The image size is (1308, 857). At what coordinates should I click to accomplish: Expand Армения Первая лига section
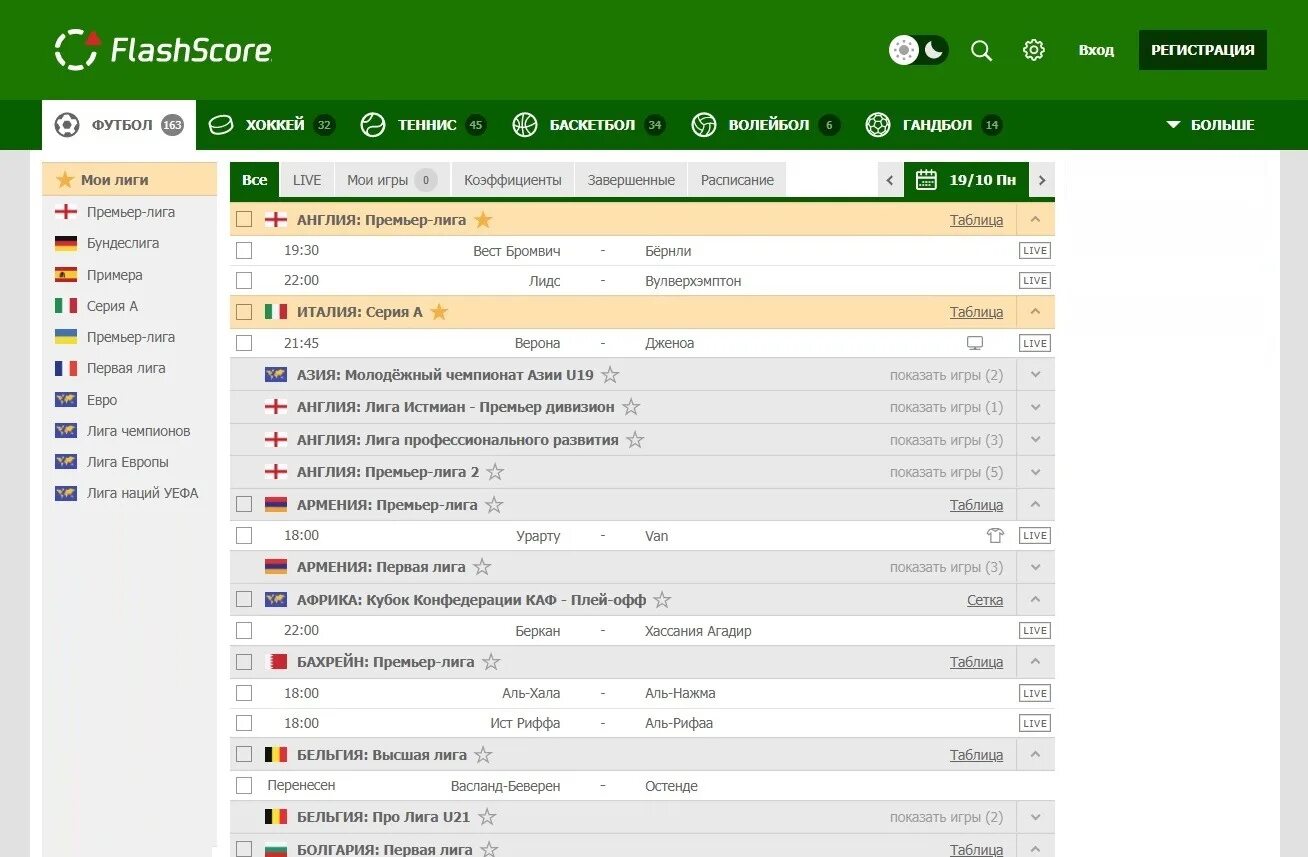(1035, 567)
